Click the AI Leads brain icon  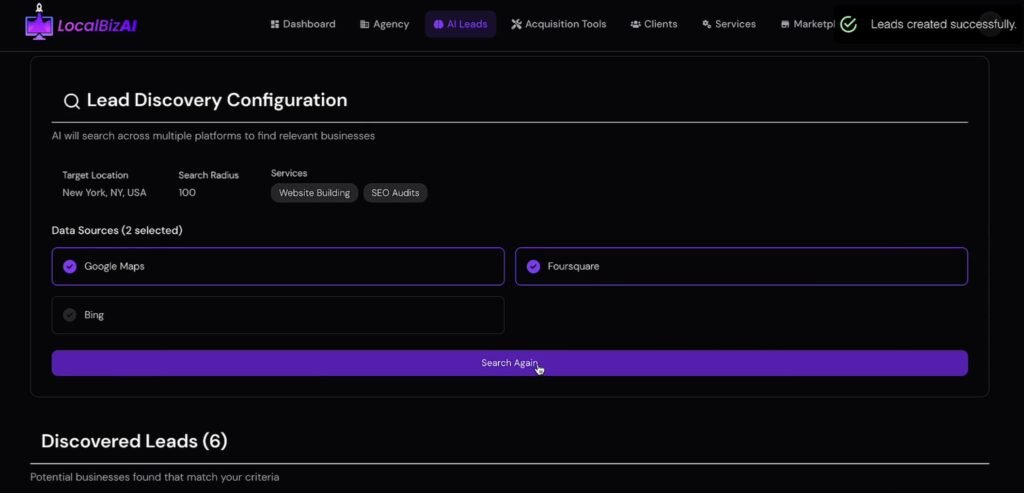click(438, 24)
